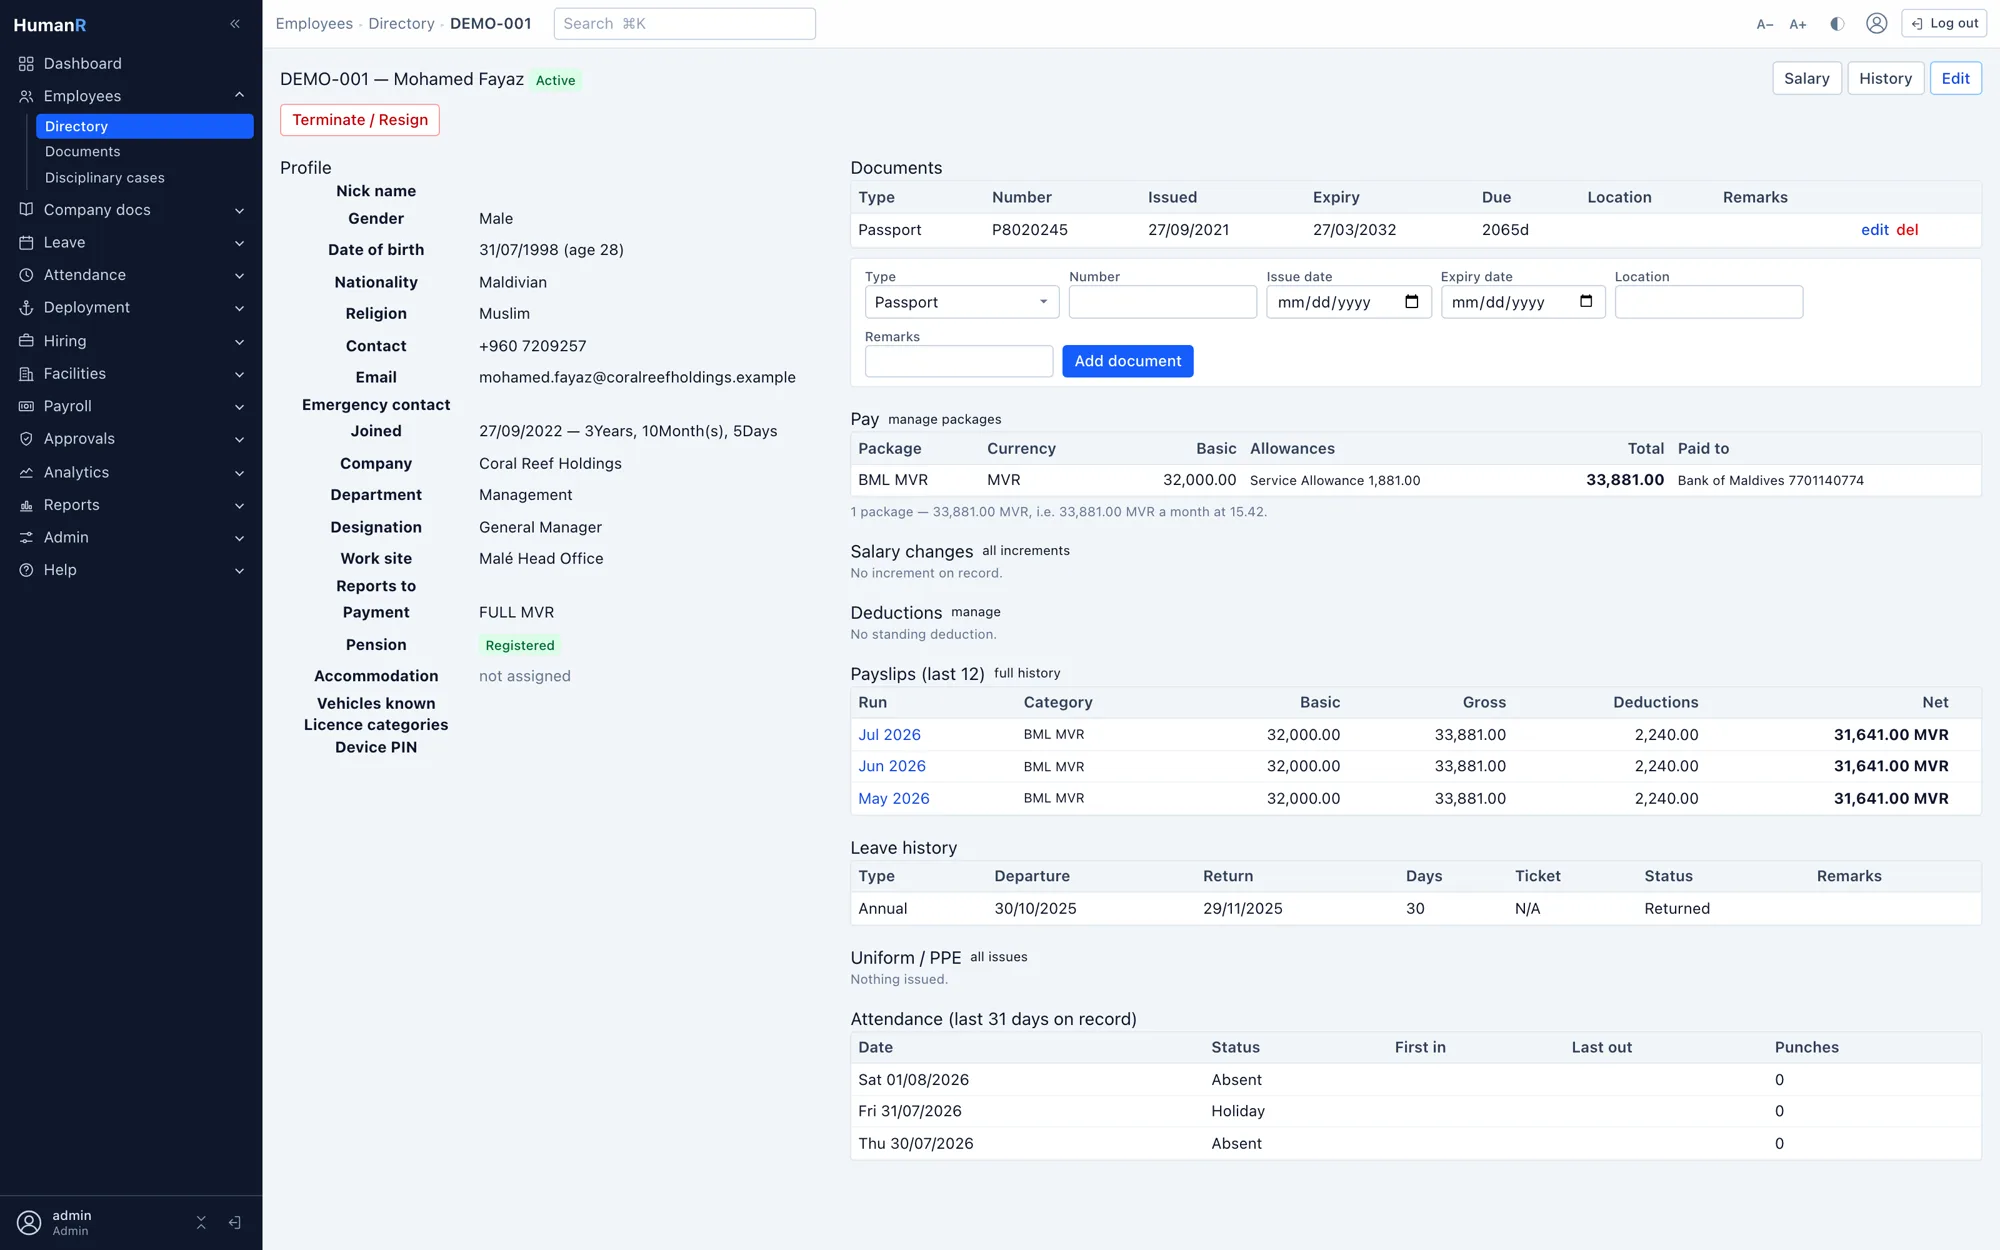Click the Employees people icon
Viewport: 2000px width, 1250px height.
26,96
